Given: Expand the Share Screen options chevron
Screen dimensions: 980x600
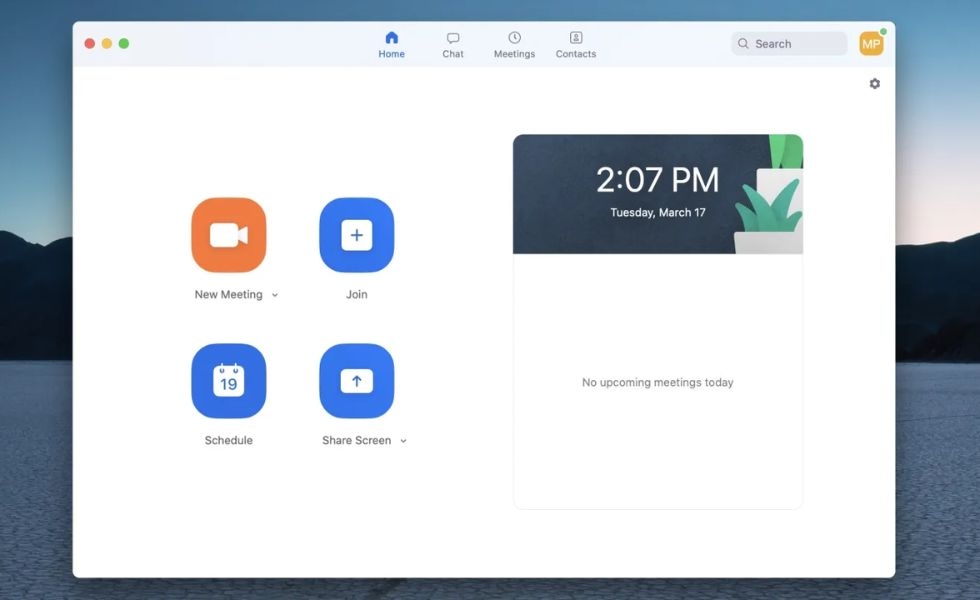Looking at the screenshot, I should click(403, 440).
